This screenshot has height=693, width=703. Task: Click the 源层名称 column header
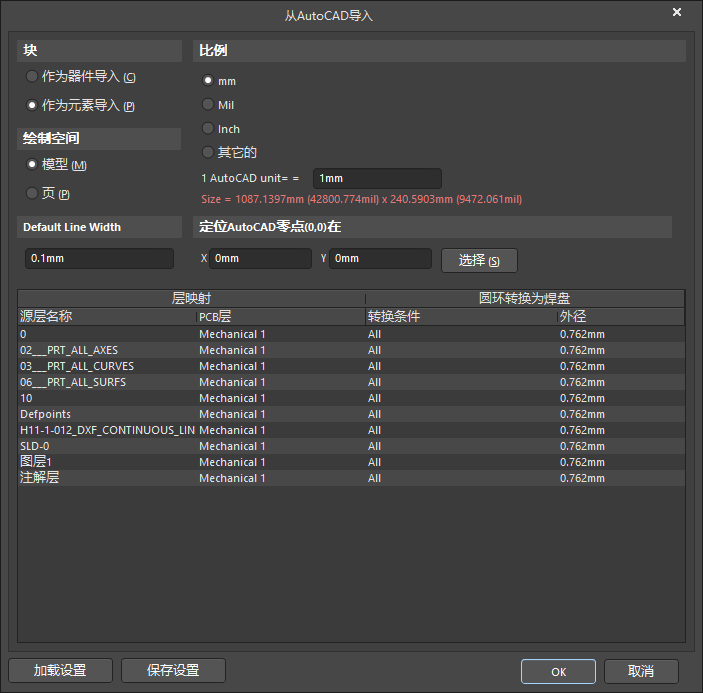coord(107,316)
